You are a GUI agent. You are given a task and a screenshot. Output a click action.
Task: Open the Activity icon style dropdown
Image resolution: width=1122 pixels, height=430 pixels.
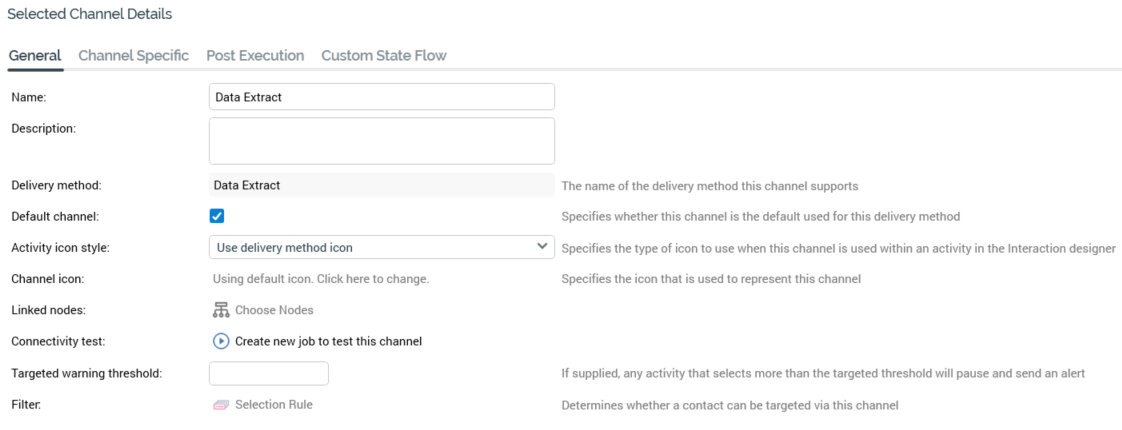tap(372, 247)
